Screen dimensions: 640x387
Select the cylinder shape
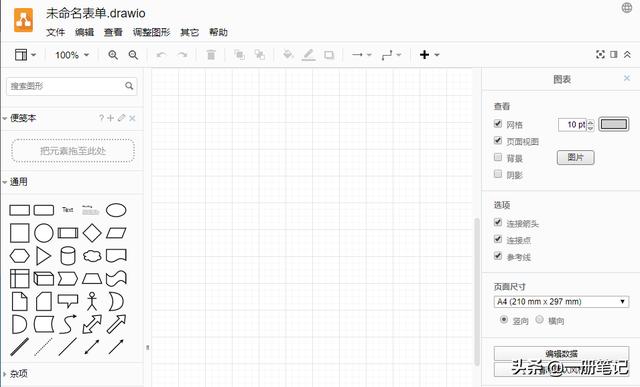pos(68,256)
